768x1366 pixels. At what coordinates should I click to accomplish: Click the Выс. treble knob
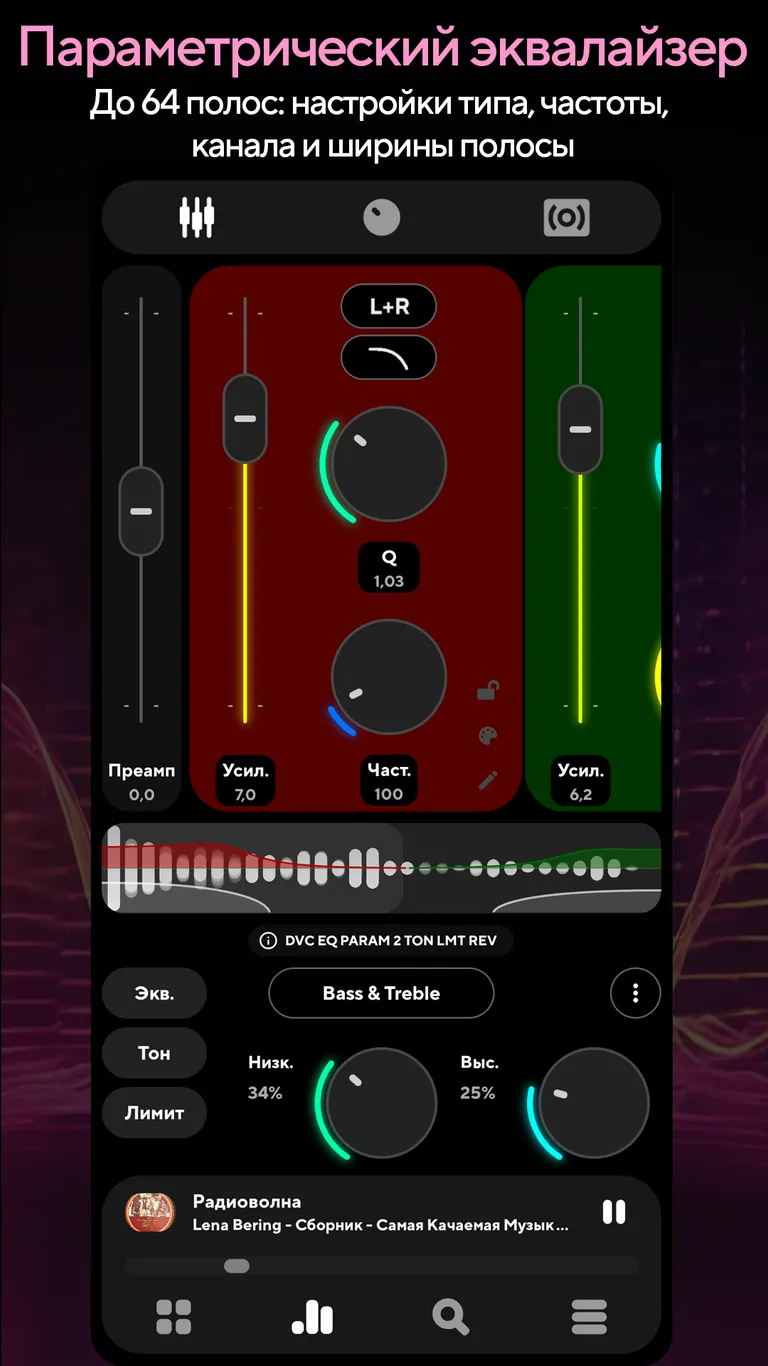click(593, 1104)
